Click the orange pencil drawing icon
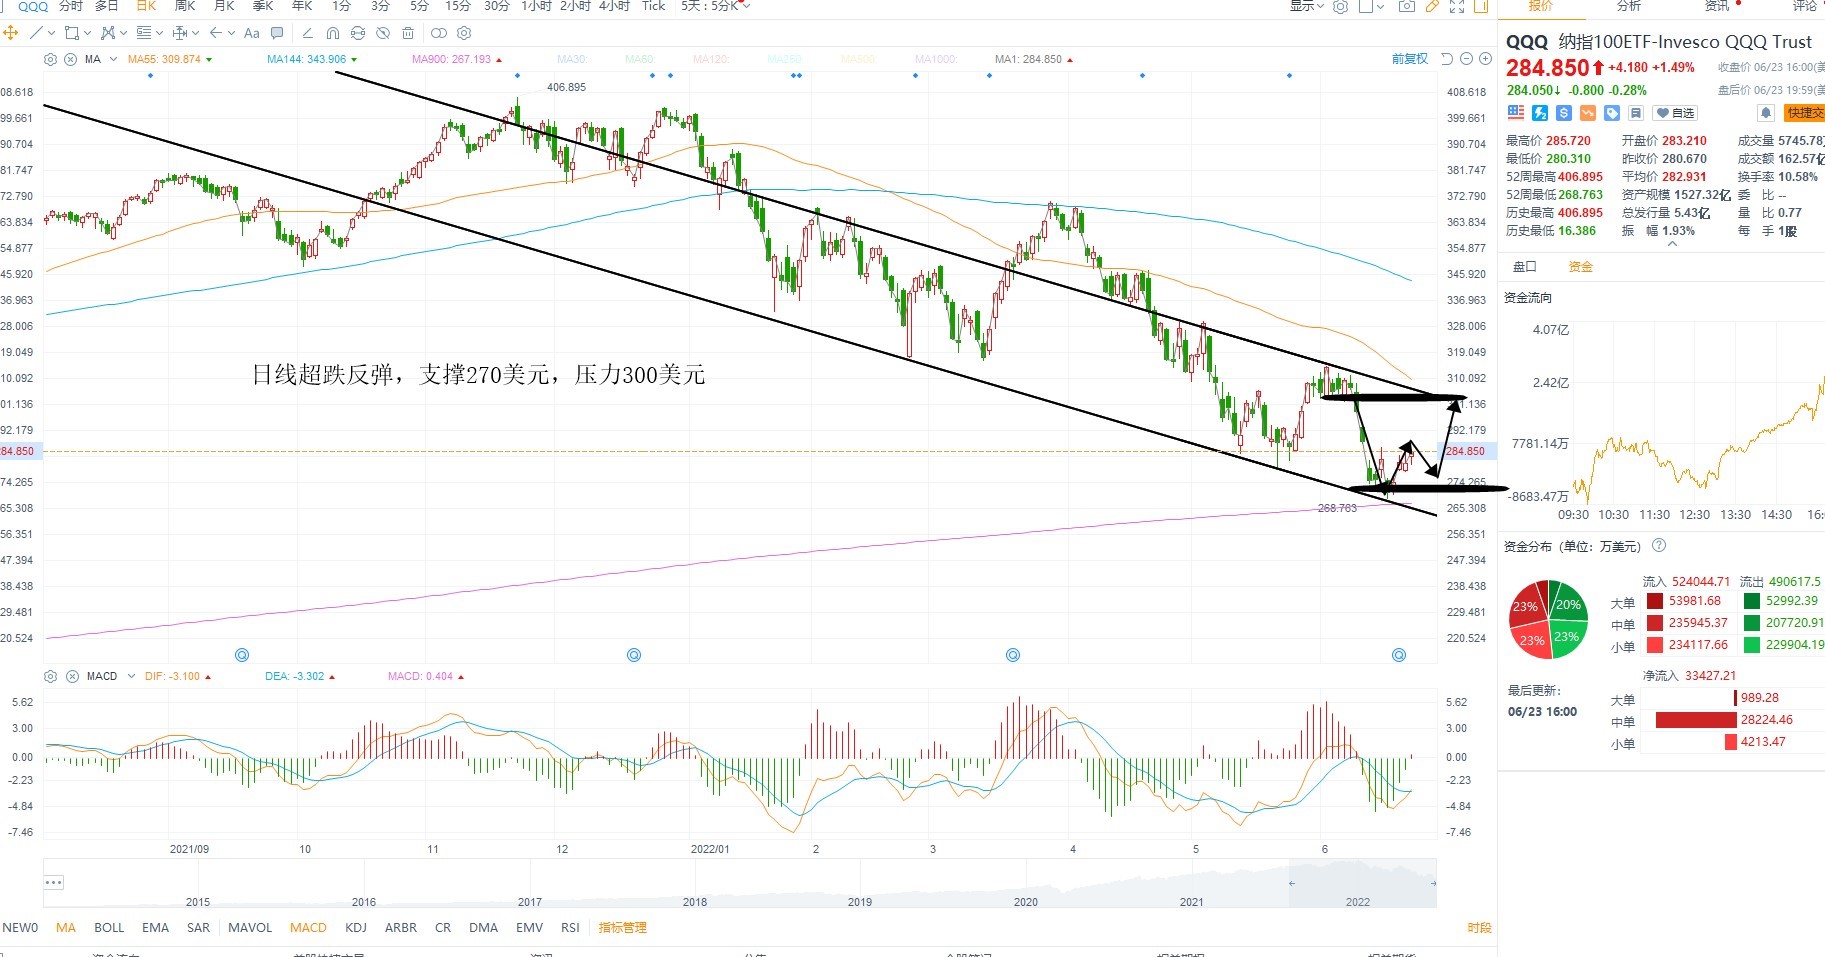1825x957 pixels. click(x=1432, y=6)
